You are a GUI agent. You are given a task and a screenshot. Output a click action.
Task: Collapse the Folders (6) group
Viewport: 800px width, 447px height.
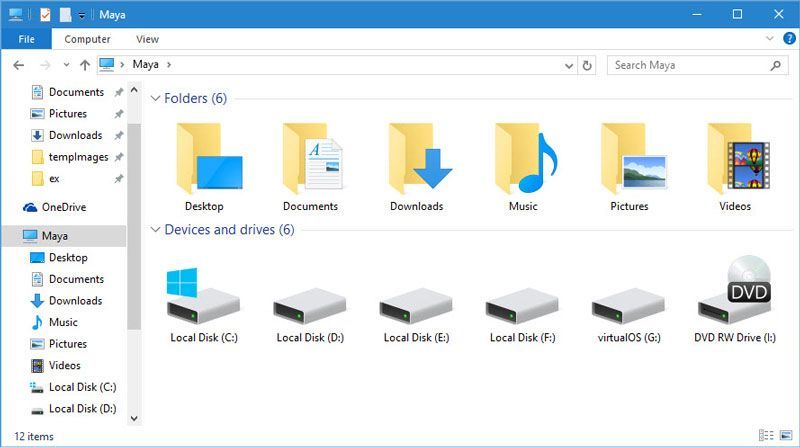pos(156,98)
